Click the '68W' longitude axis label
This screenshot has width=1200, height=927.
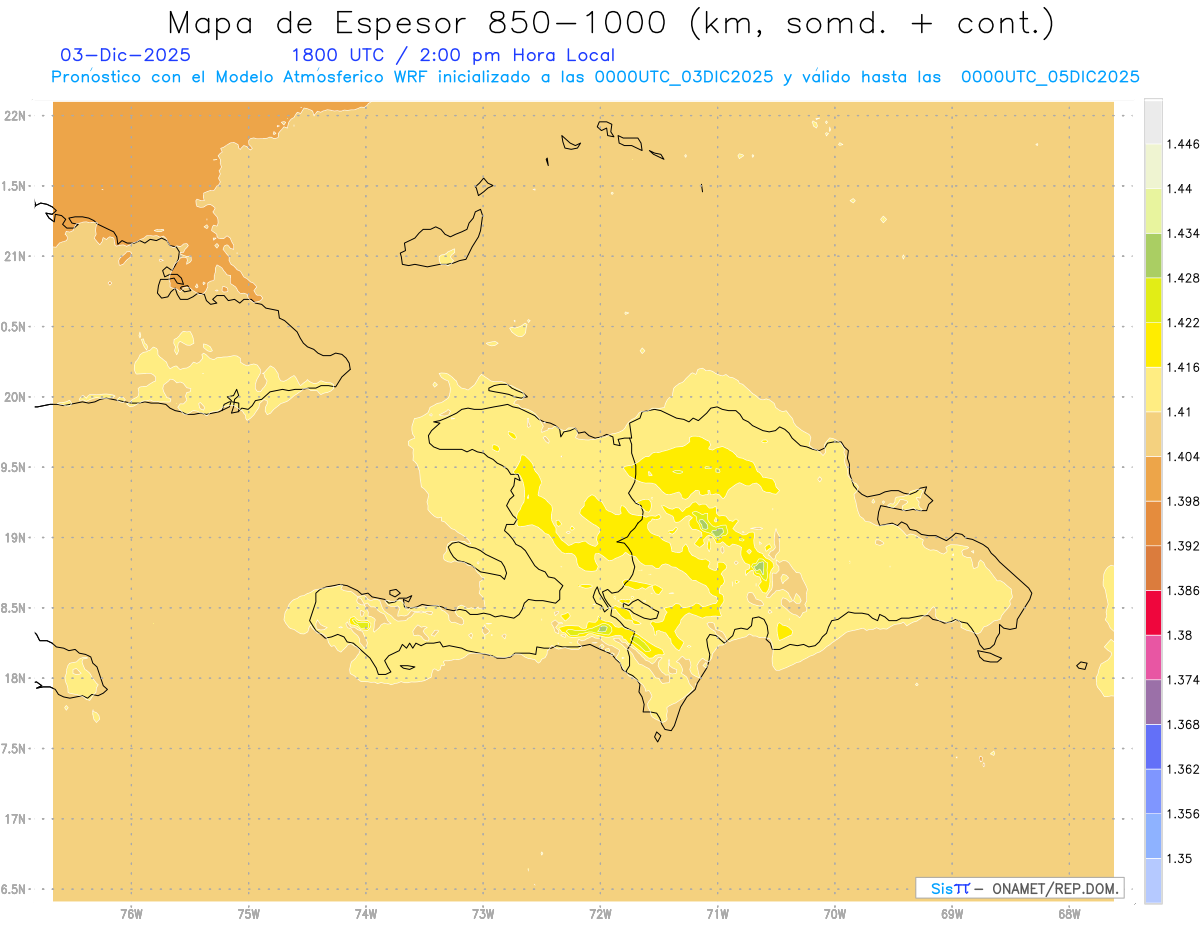1069,914
